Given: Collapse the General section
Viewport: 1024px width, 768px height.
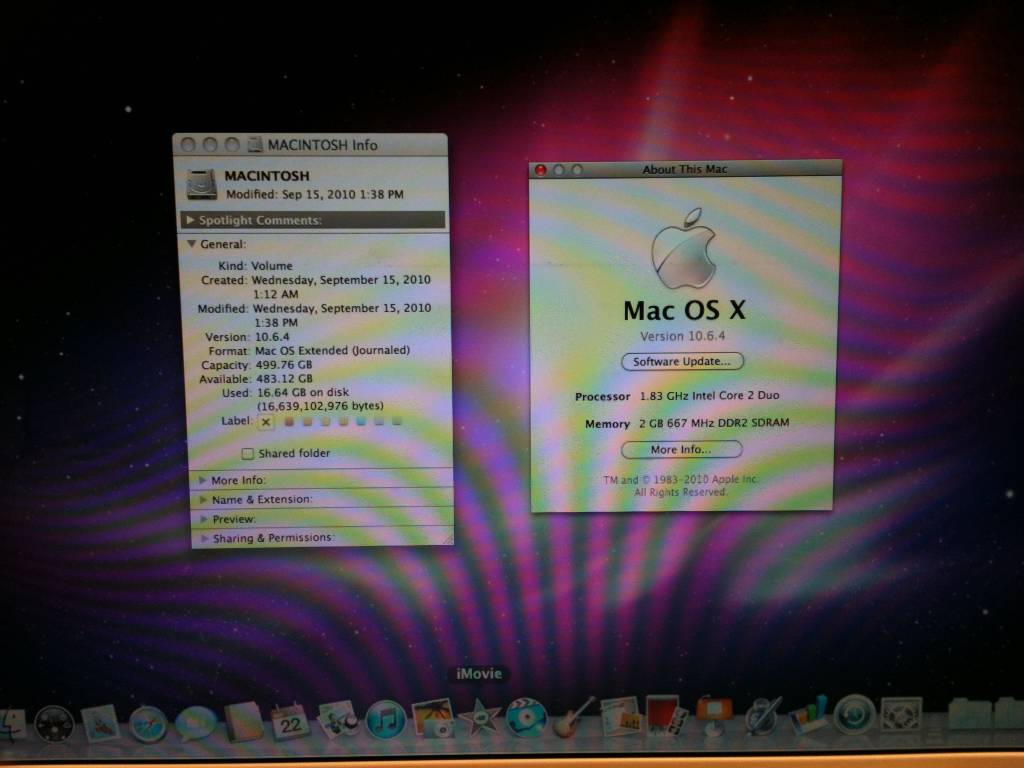Looking at the screenshot, I should click(191, 244).
